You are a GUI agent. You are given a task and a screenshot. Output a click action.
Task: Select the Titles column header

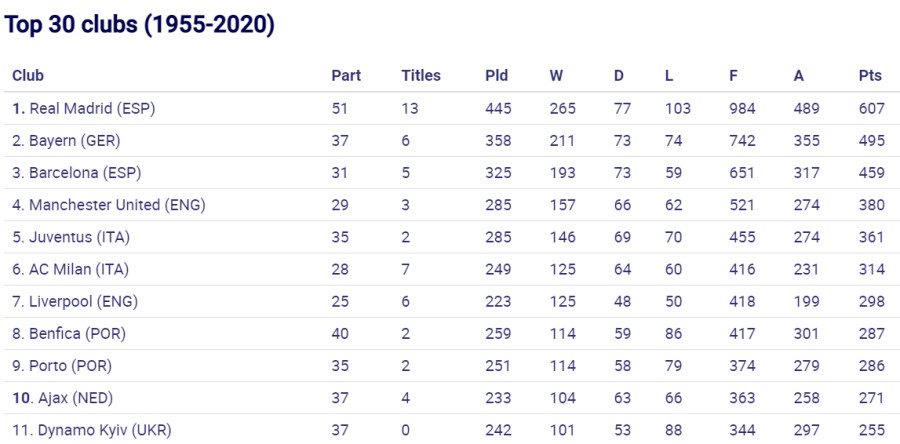pyautogui.click(x=421, y=76)
